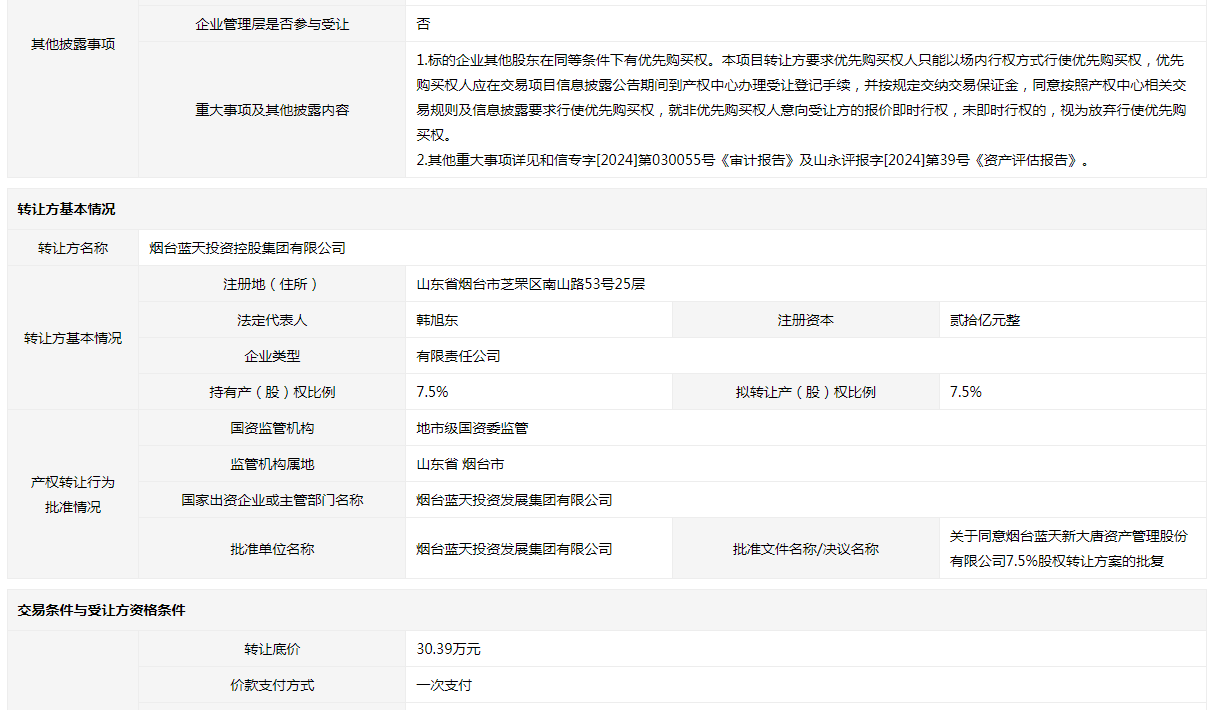Click the registered capital value 贰拾亿元整
Screen dimensions: 1212x710
coord(985,320)
